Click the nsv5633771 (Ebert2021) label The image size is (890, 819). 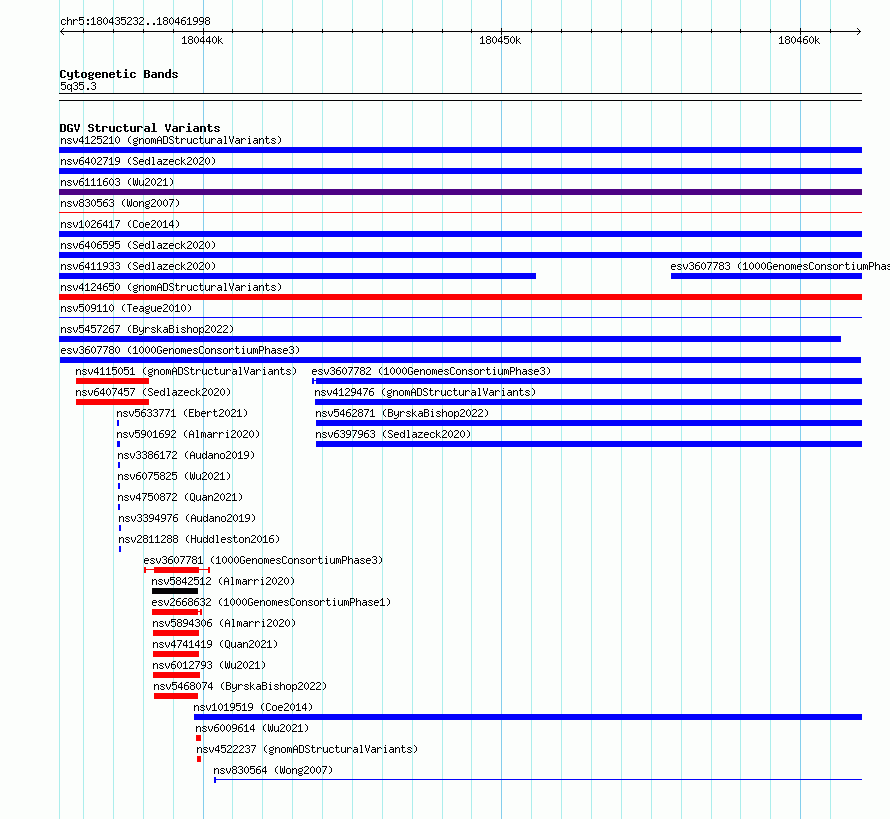pos(182,413)
